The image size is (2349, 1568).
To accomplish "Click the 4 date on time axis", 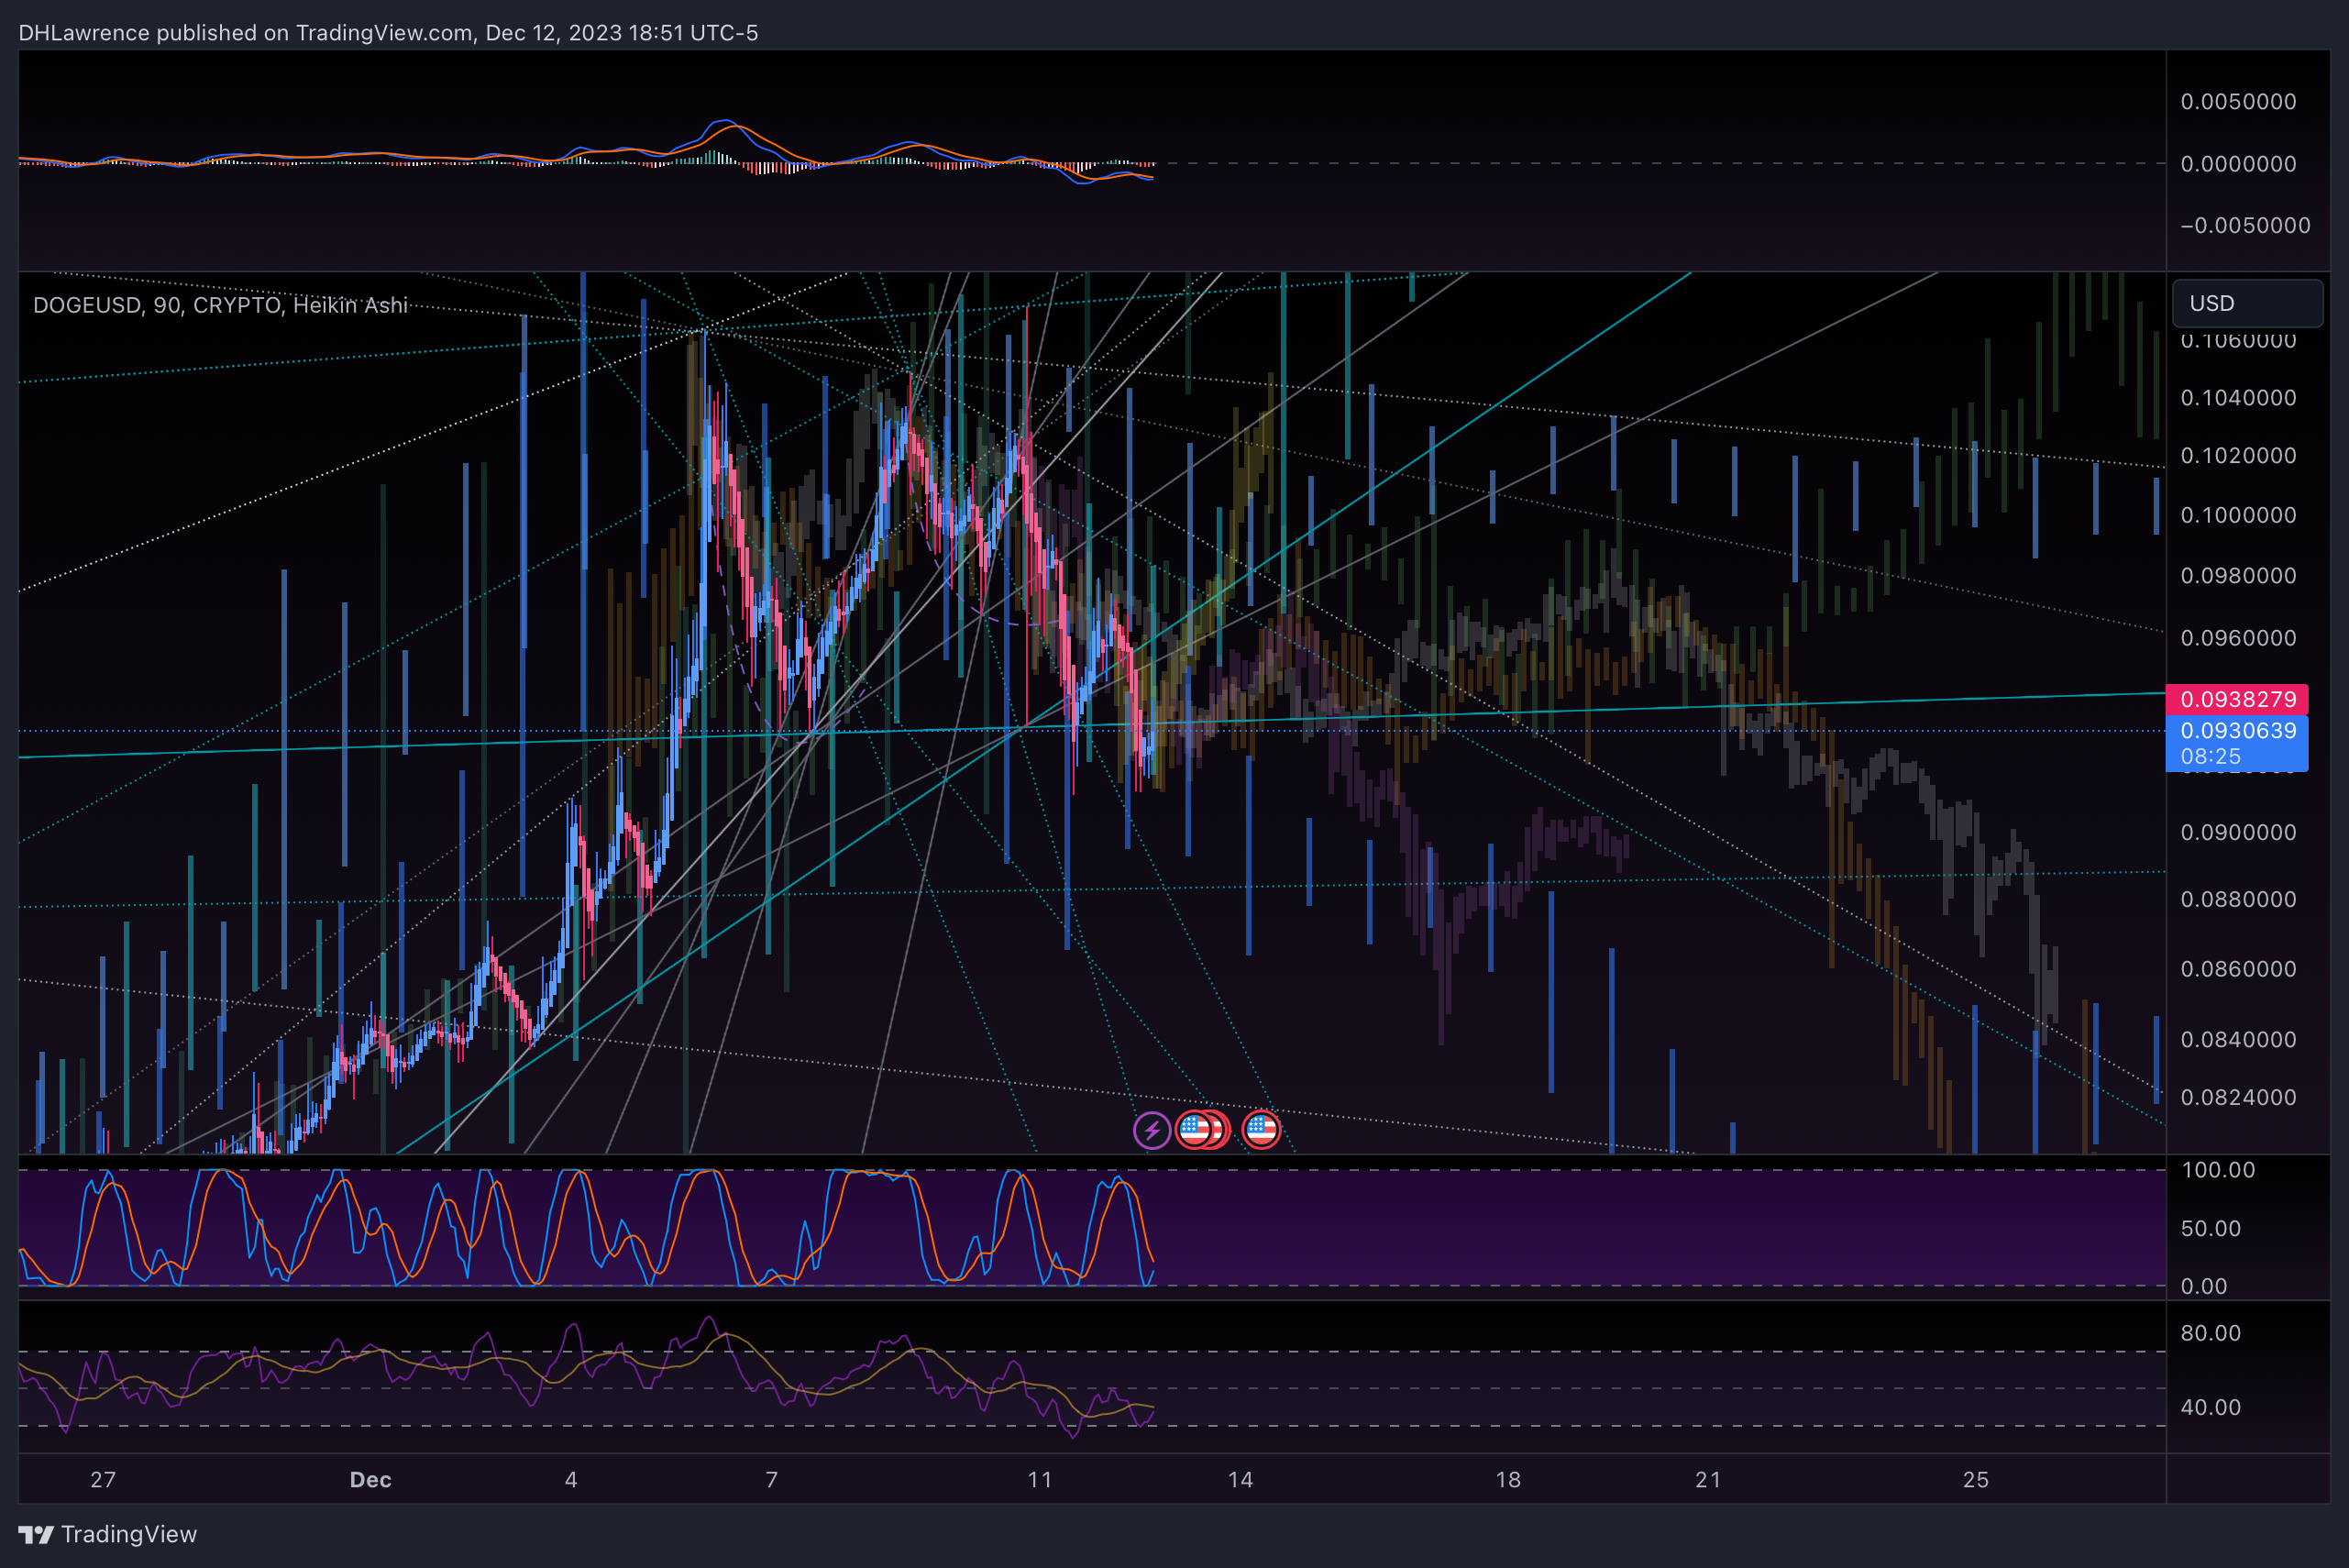I will 571,1480.
